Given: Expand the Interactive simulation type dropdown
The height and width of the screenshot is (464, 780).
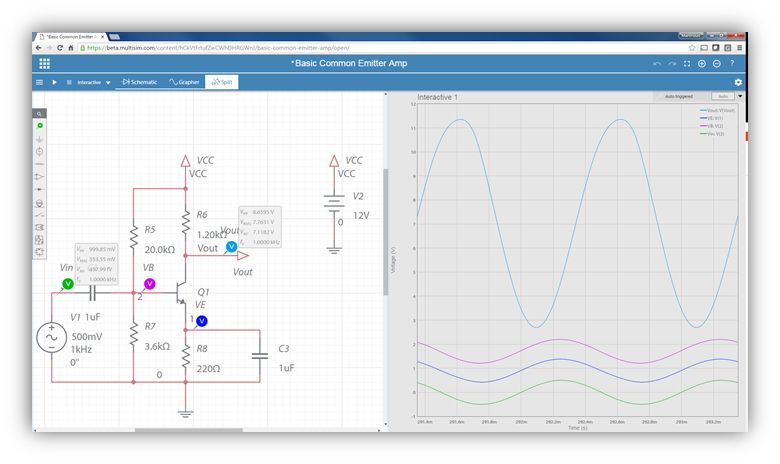Looking at the screenshot, I should [108, 83].
